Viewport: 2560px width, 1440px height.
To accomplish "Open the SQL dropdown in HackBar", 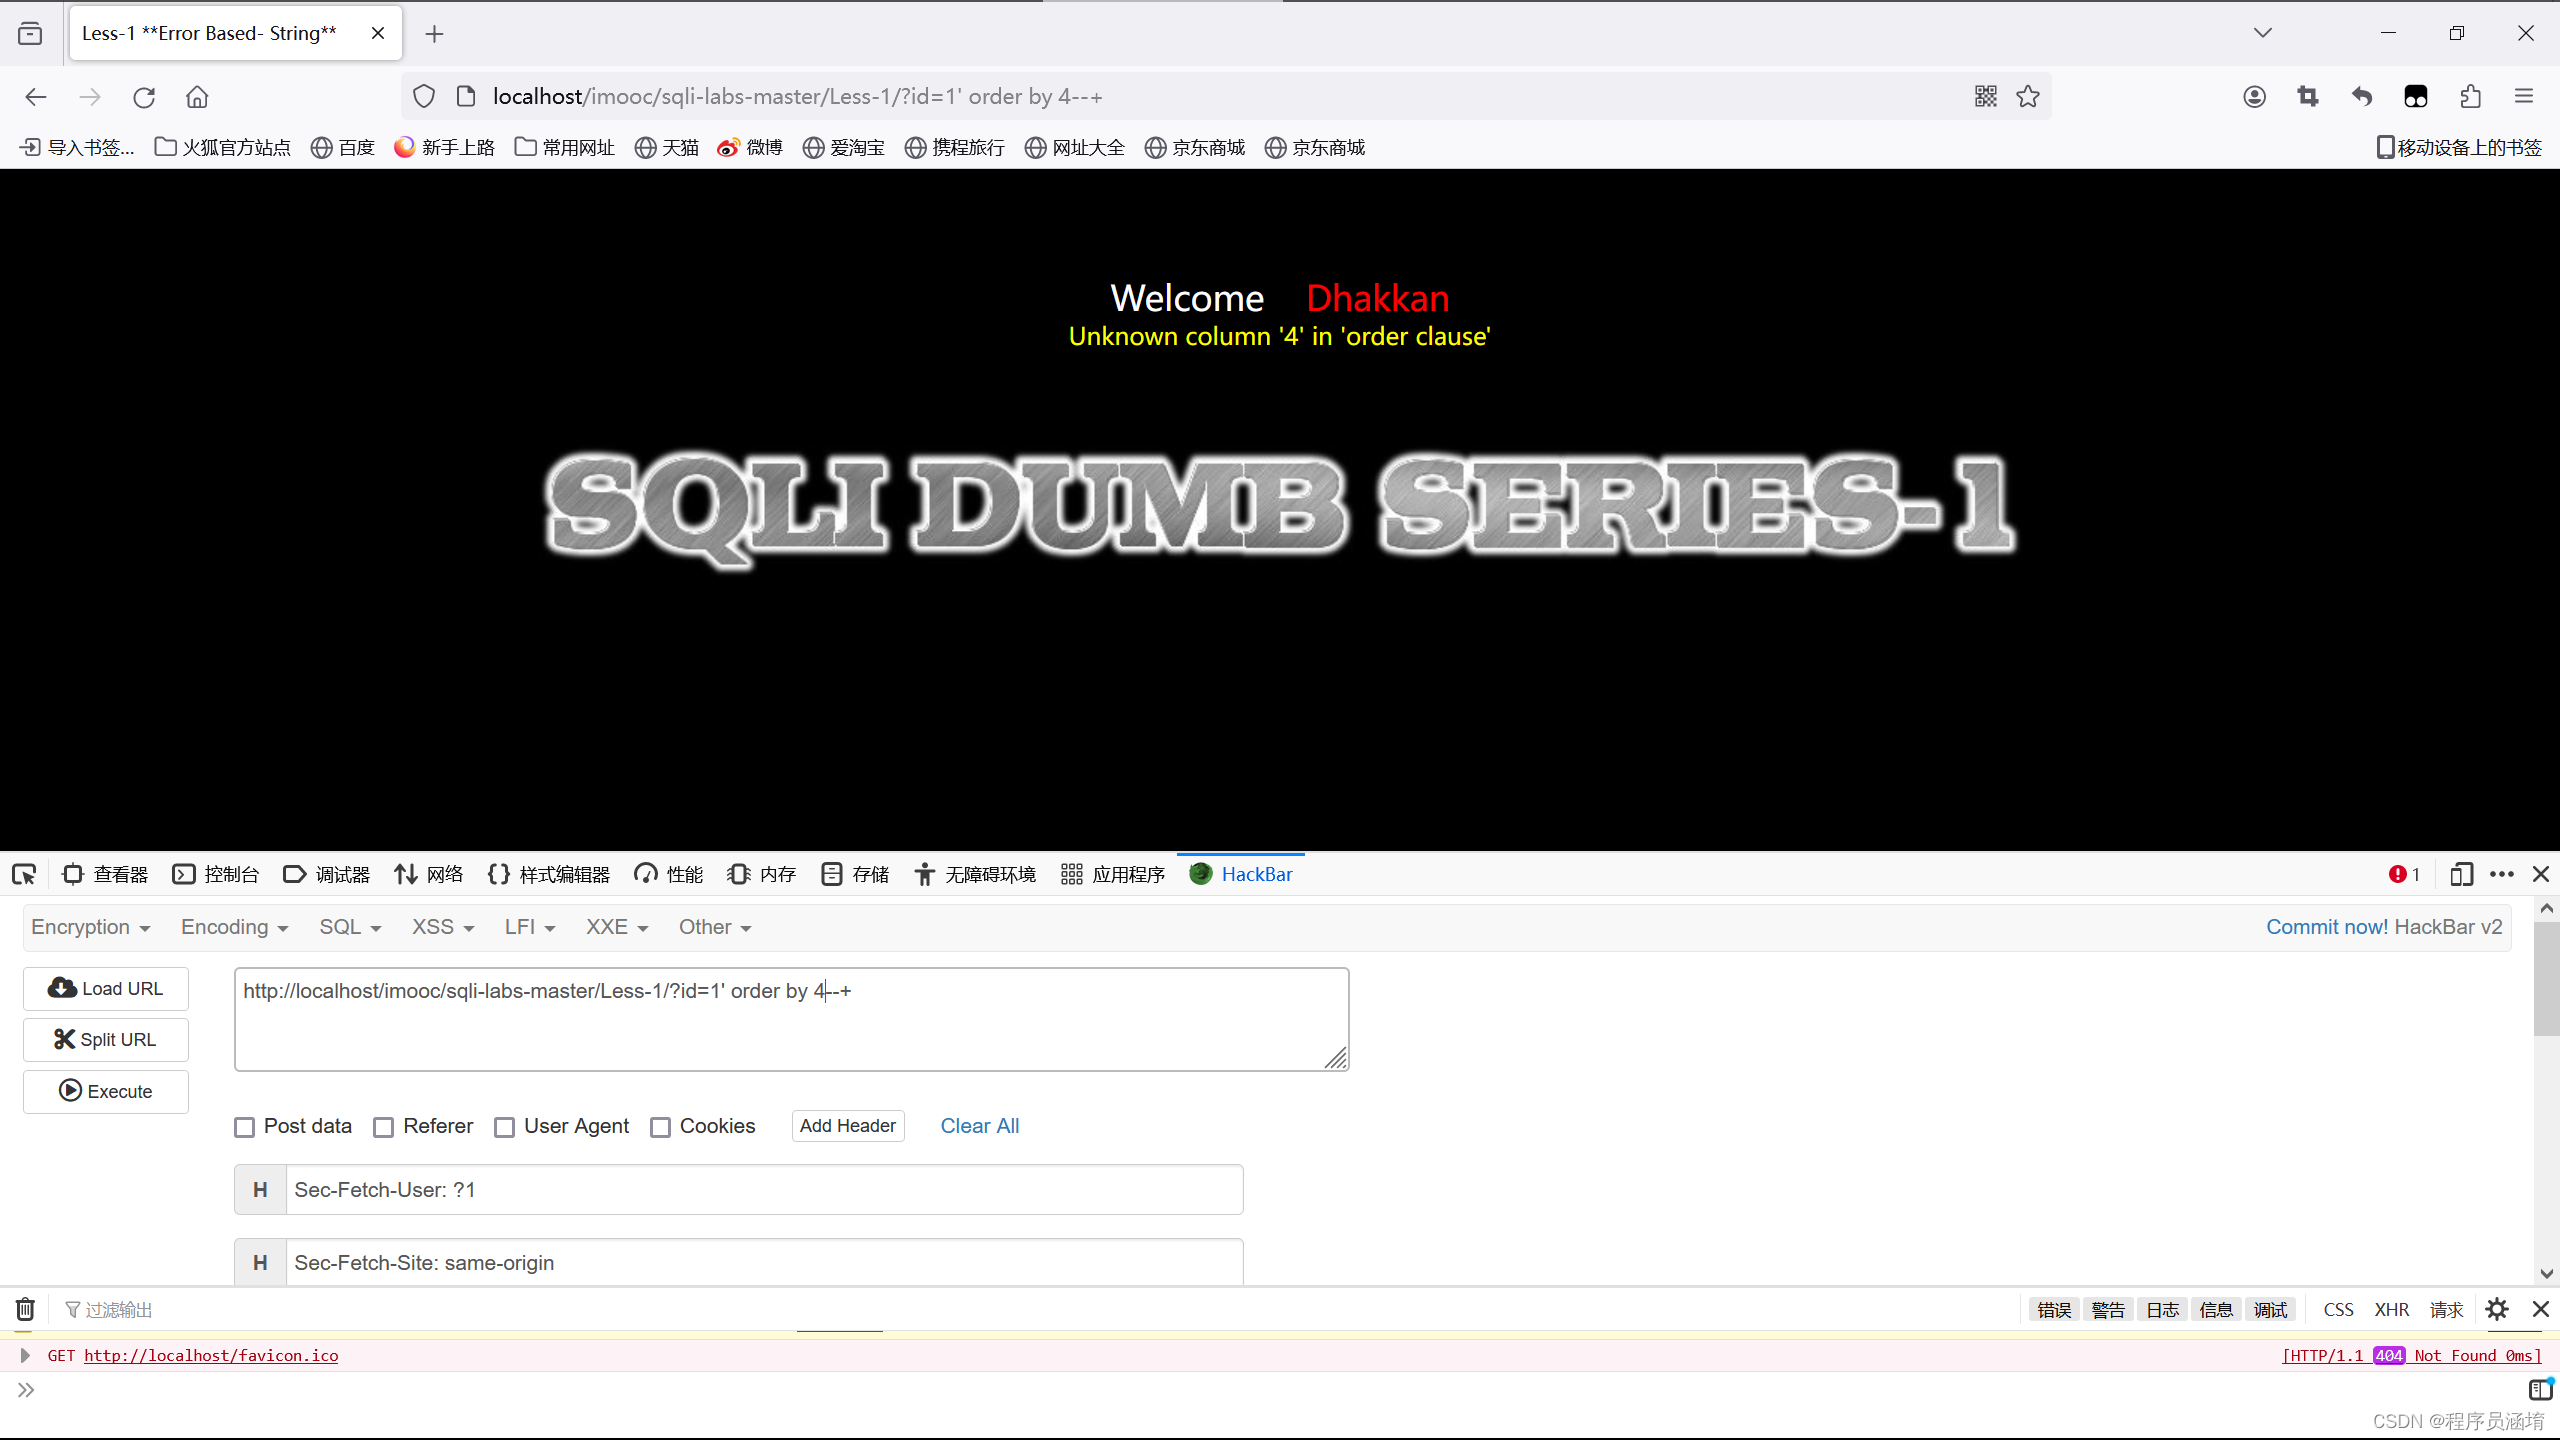I will click(350, 927).
